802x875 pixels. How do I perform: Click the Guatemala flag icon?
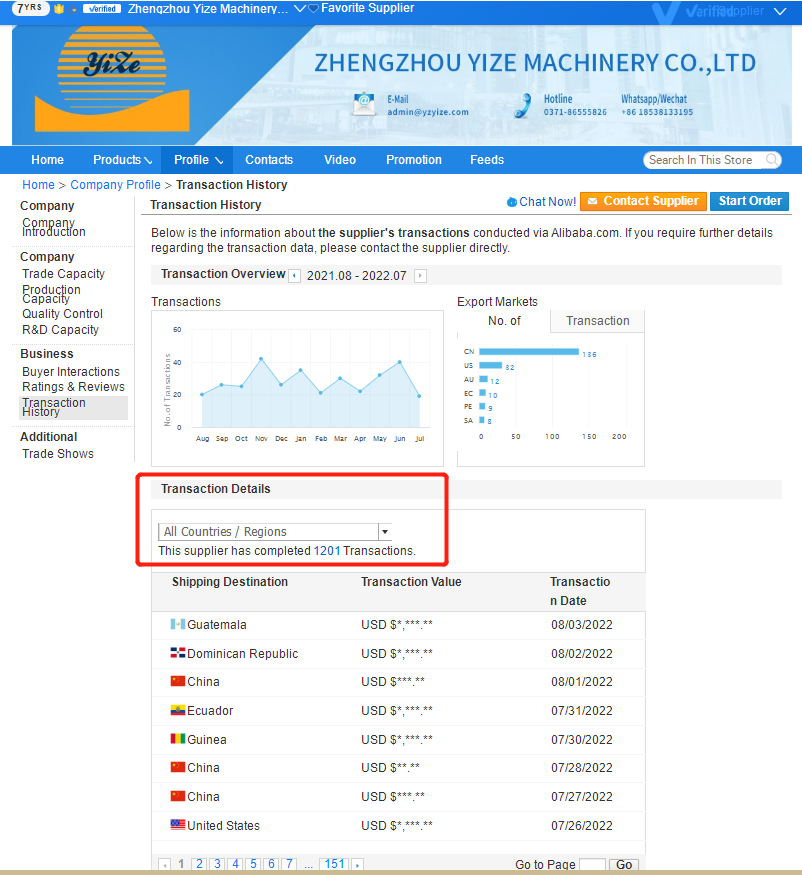(178, 625)
